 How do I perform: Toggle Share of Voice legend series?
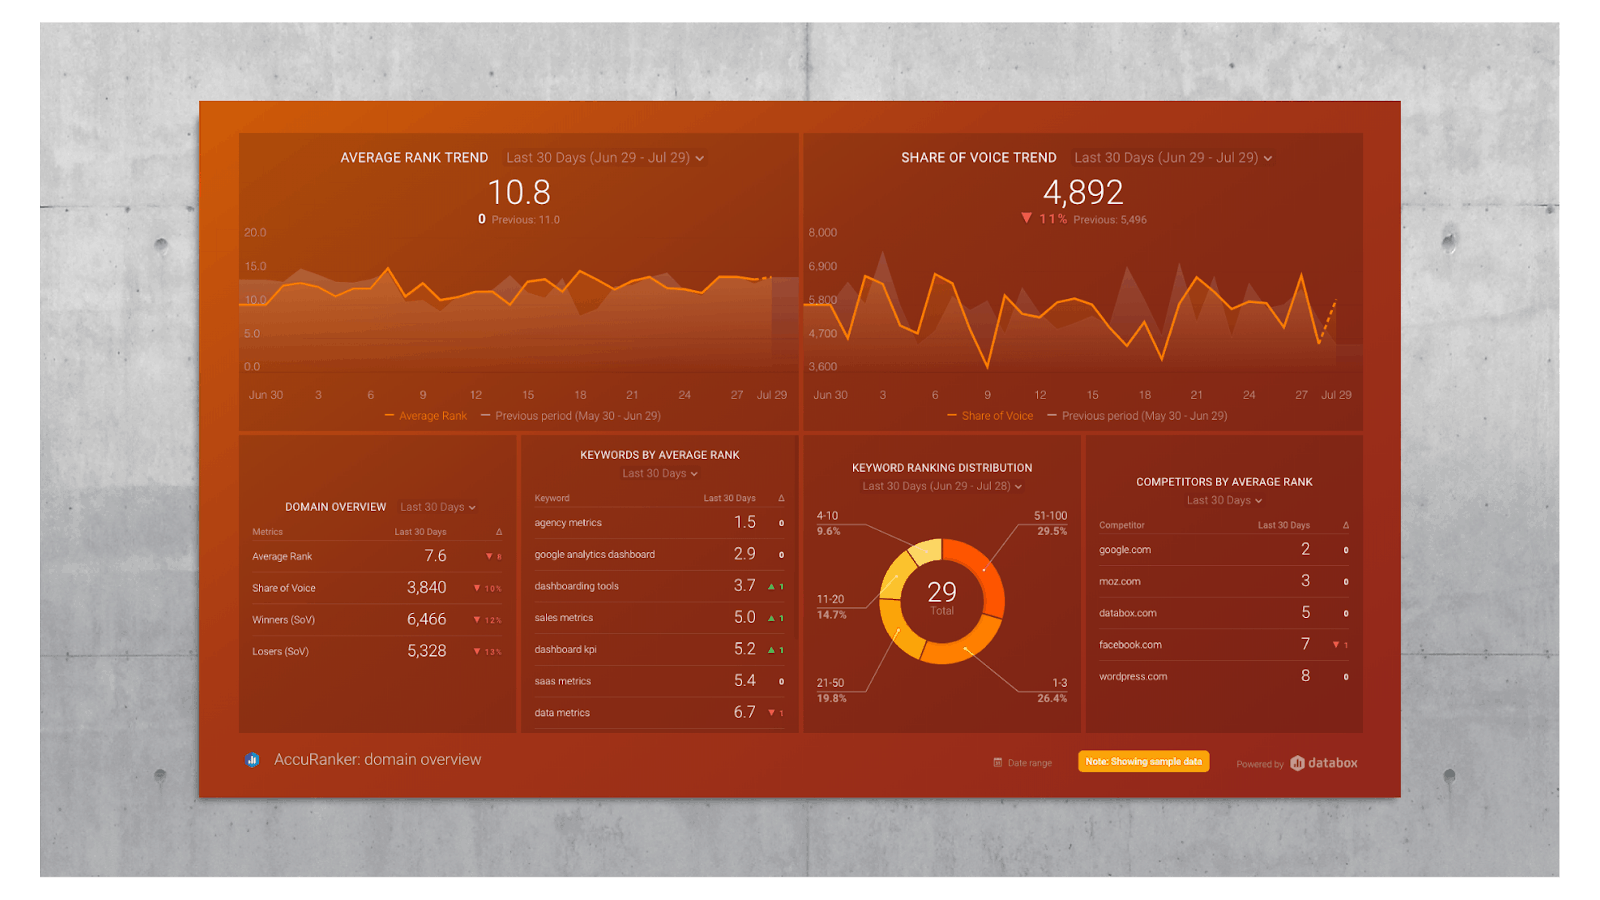pyautogui.click(x=990, y=416)
